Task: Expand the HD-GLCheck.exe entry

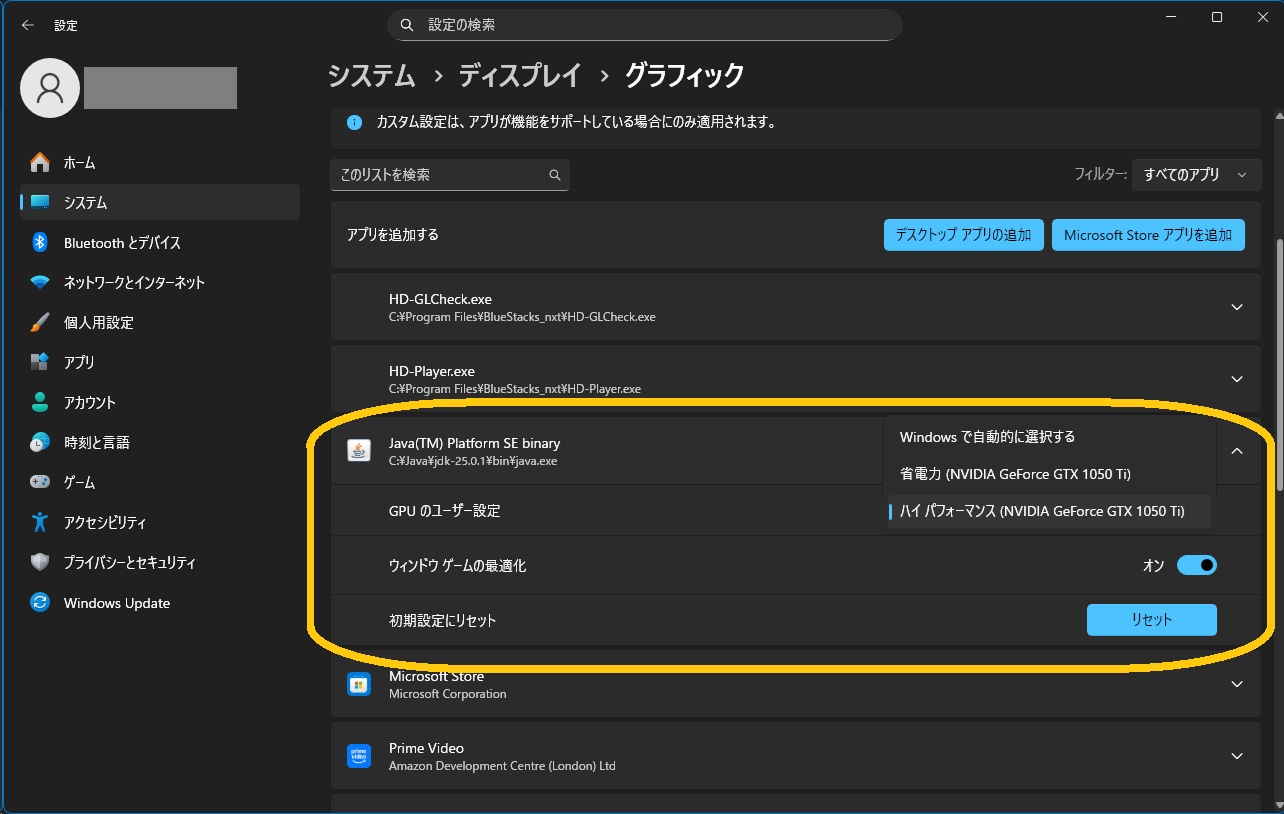Action: pyautogui.click(x=1236, y=307)
